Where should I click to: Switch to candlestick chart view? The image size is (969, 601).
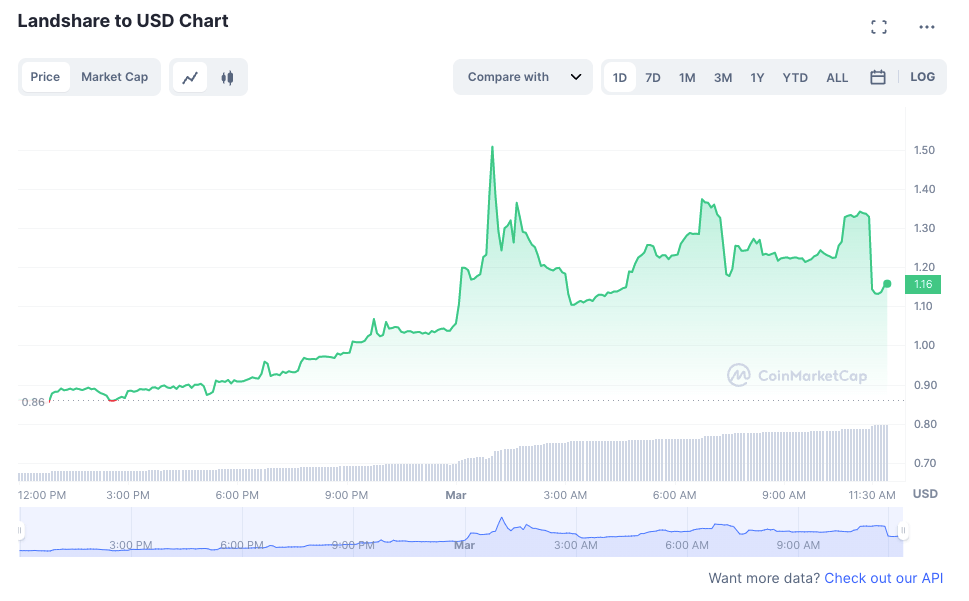click(227, 76)
